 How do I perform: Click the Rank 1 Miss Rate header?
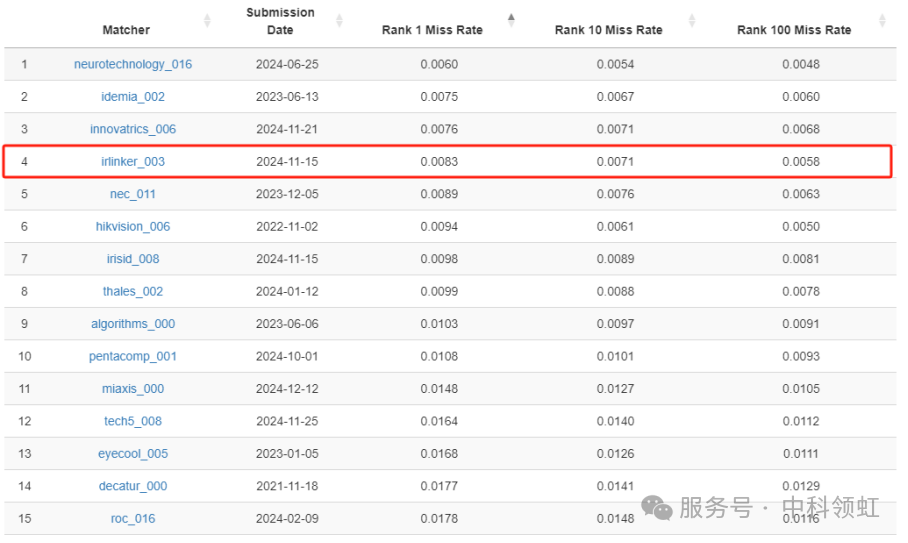pyautogui.click(x=432, y=30)
